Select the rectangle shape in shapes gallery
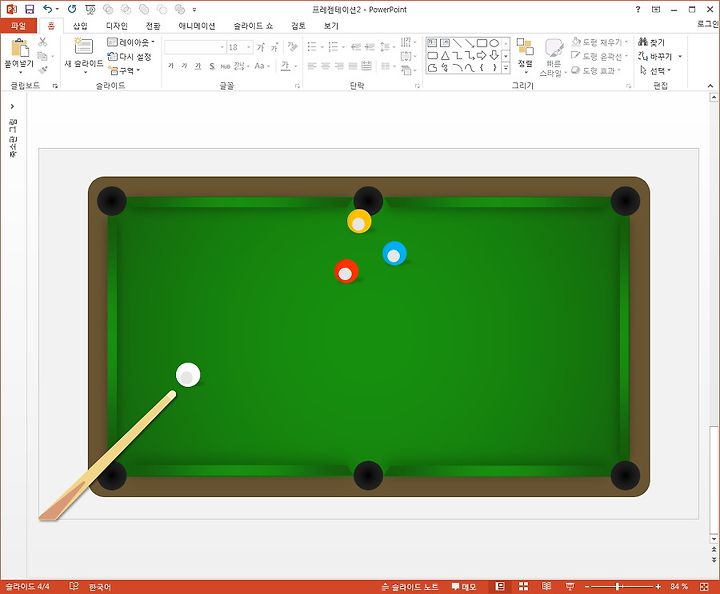The image size is (720, 594). tap(482, 43)
